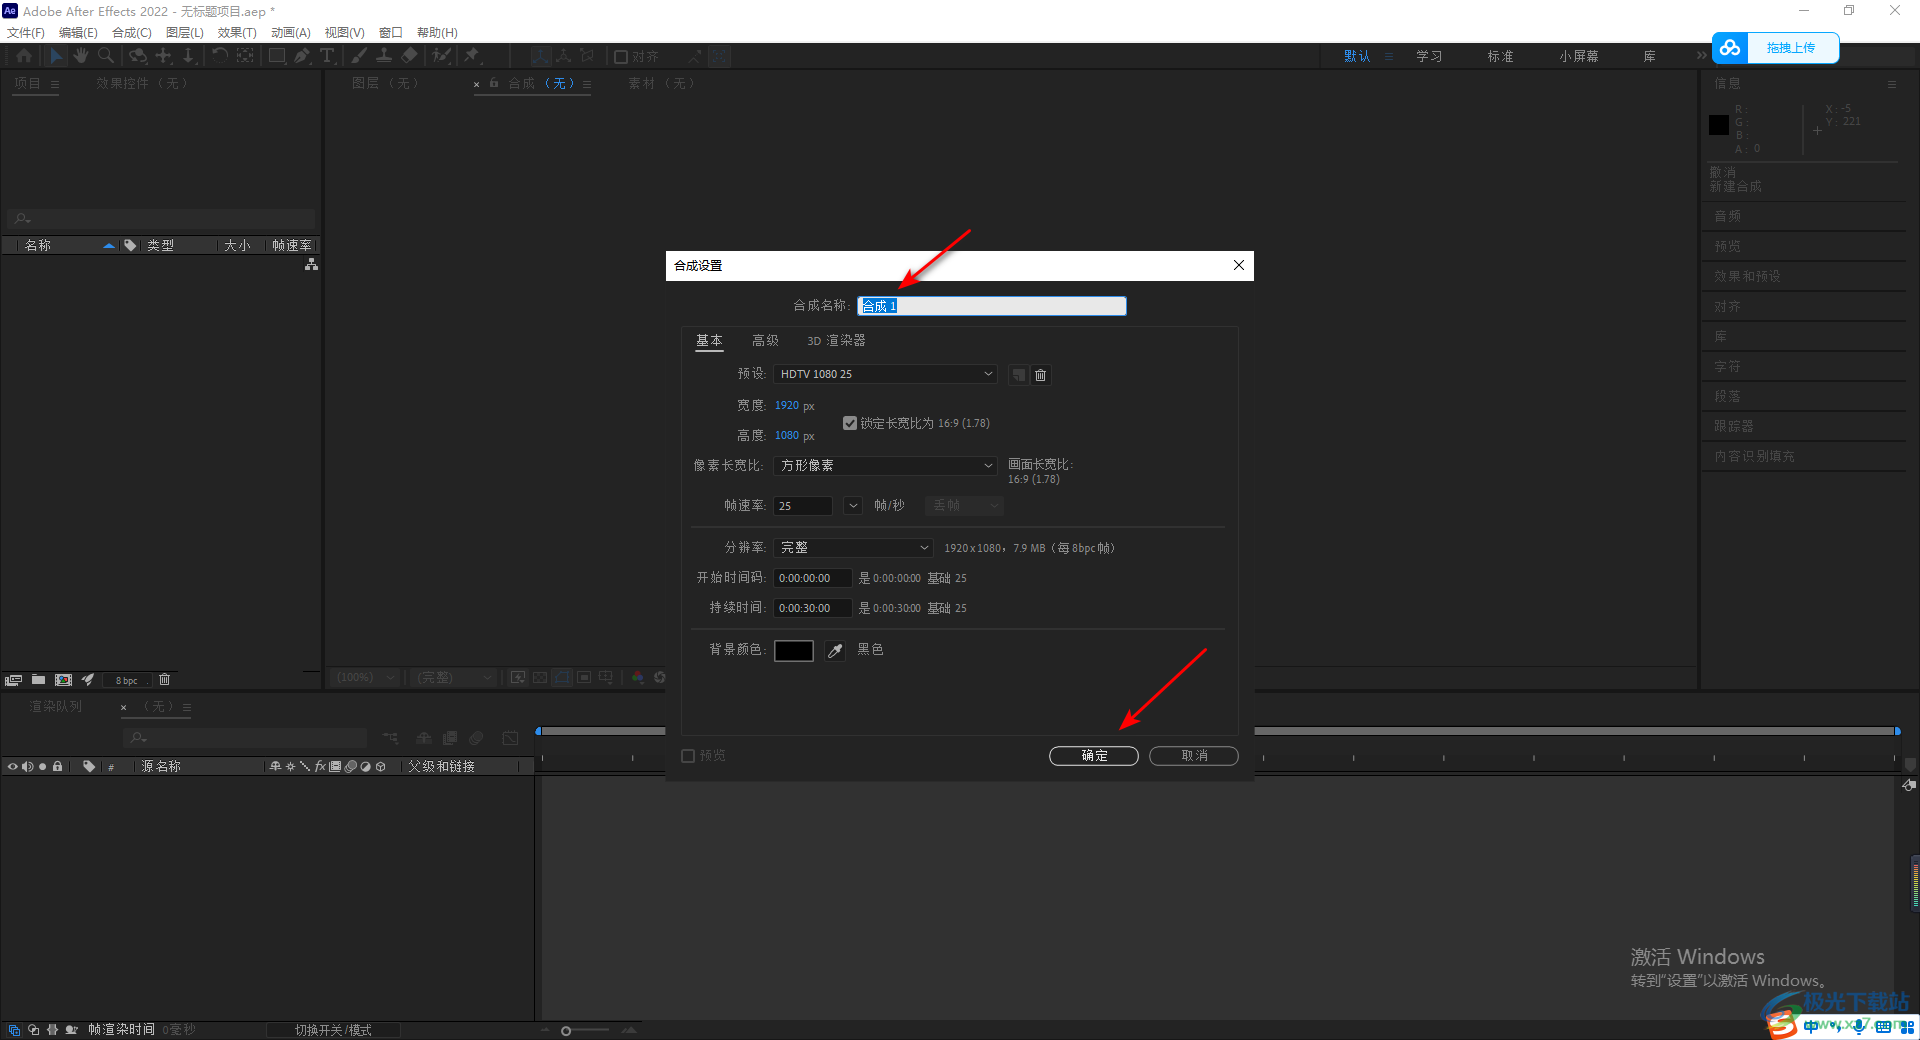Click the Home icon in toolbar

(x=24, y=56)
